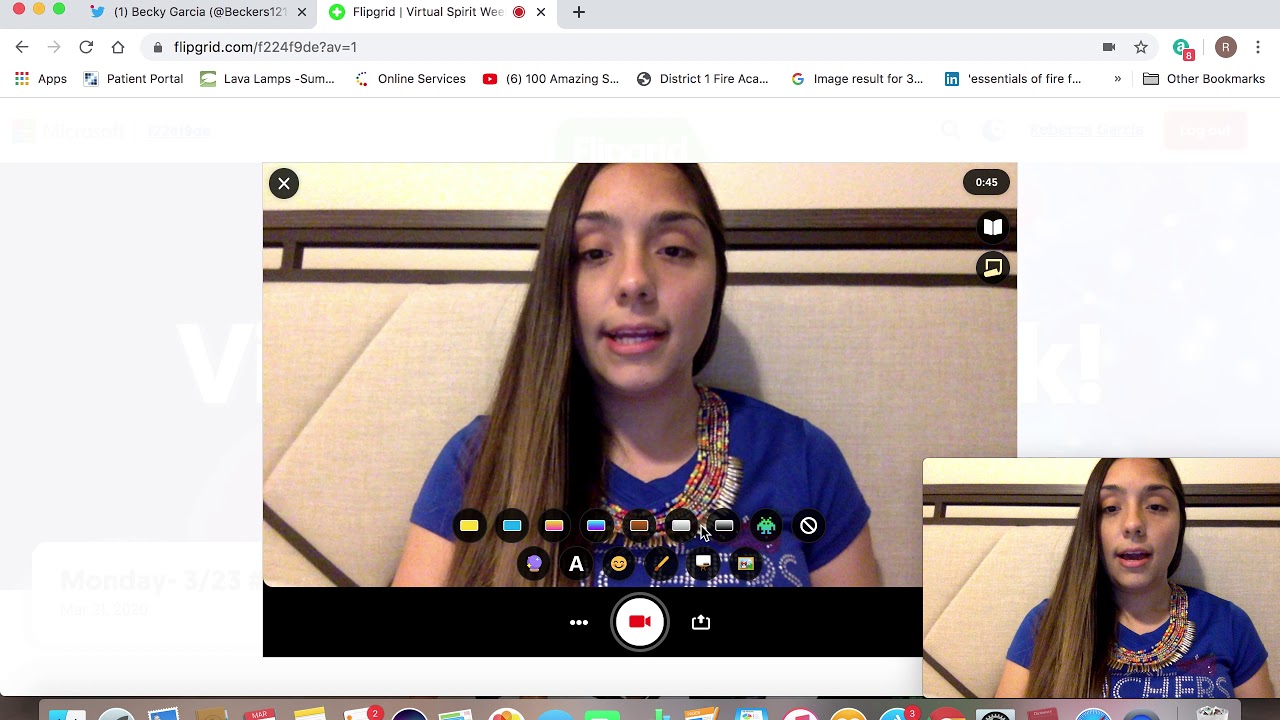Close the Flipgrid browser tab
The width and height of the screenshot is (1280, 720).
541,12
